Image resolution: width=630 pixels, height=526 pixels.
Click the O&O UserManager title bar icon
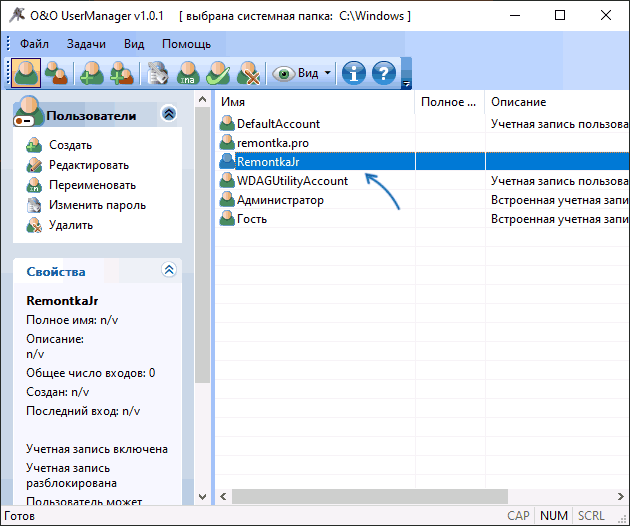tap(17, 15)
